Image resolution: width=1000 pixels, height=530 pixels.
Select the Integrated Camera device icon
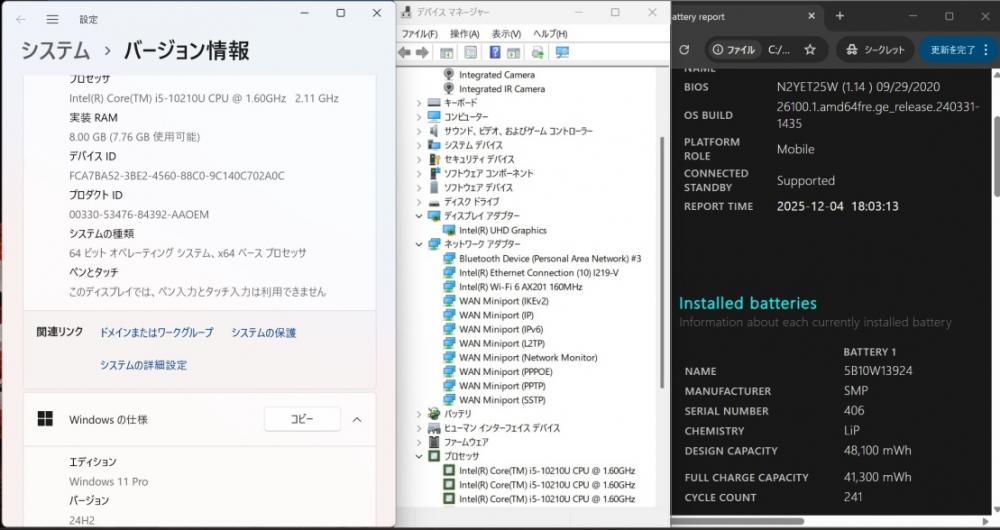pyautogui.click(x=449, y=75)
